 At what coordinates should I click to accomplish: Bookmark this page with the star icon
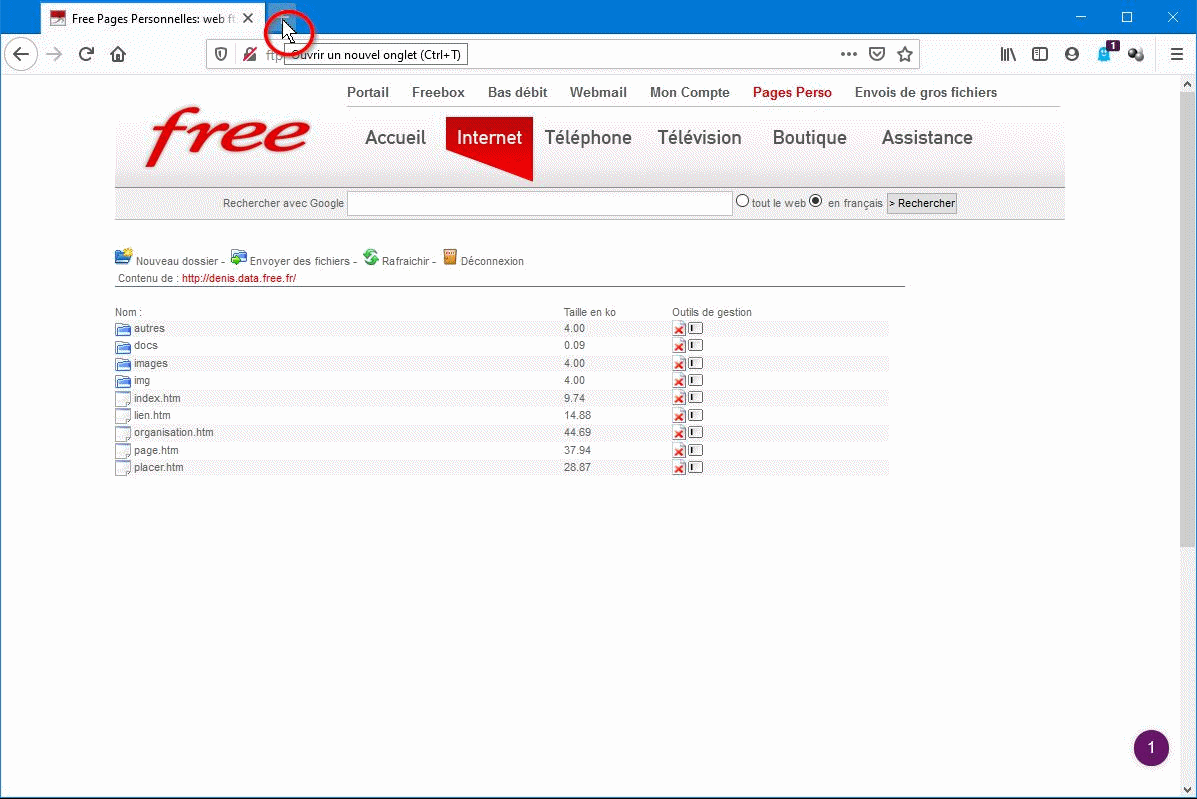pos(905,54)
